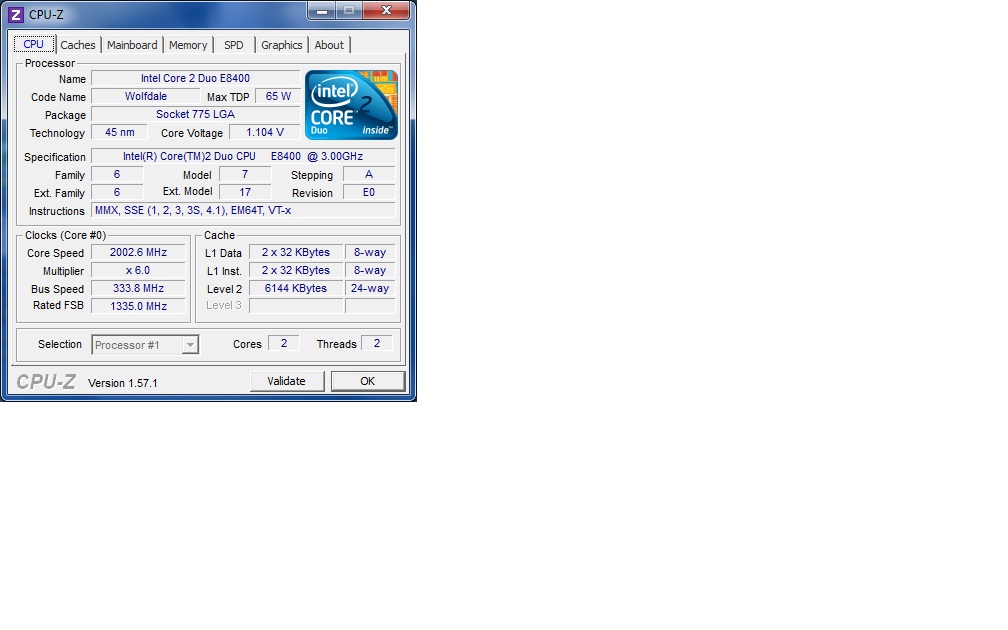
Task: Show the About tab
Action: click(x=328, y=45)
